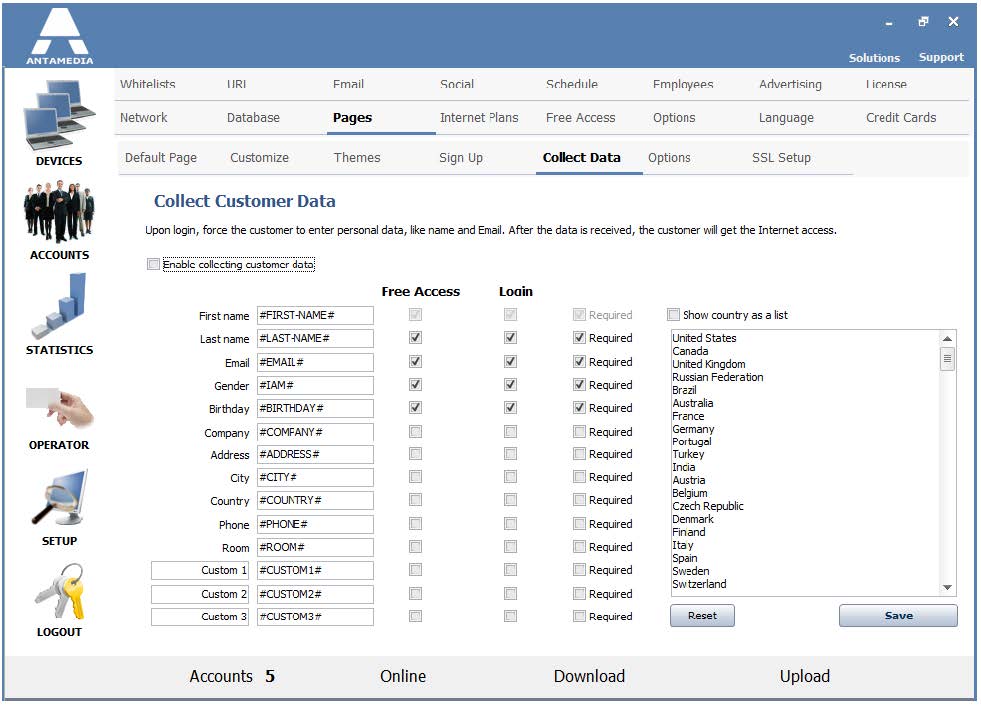Click the Reset button

click(703, 616)
